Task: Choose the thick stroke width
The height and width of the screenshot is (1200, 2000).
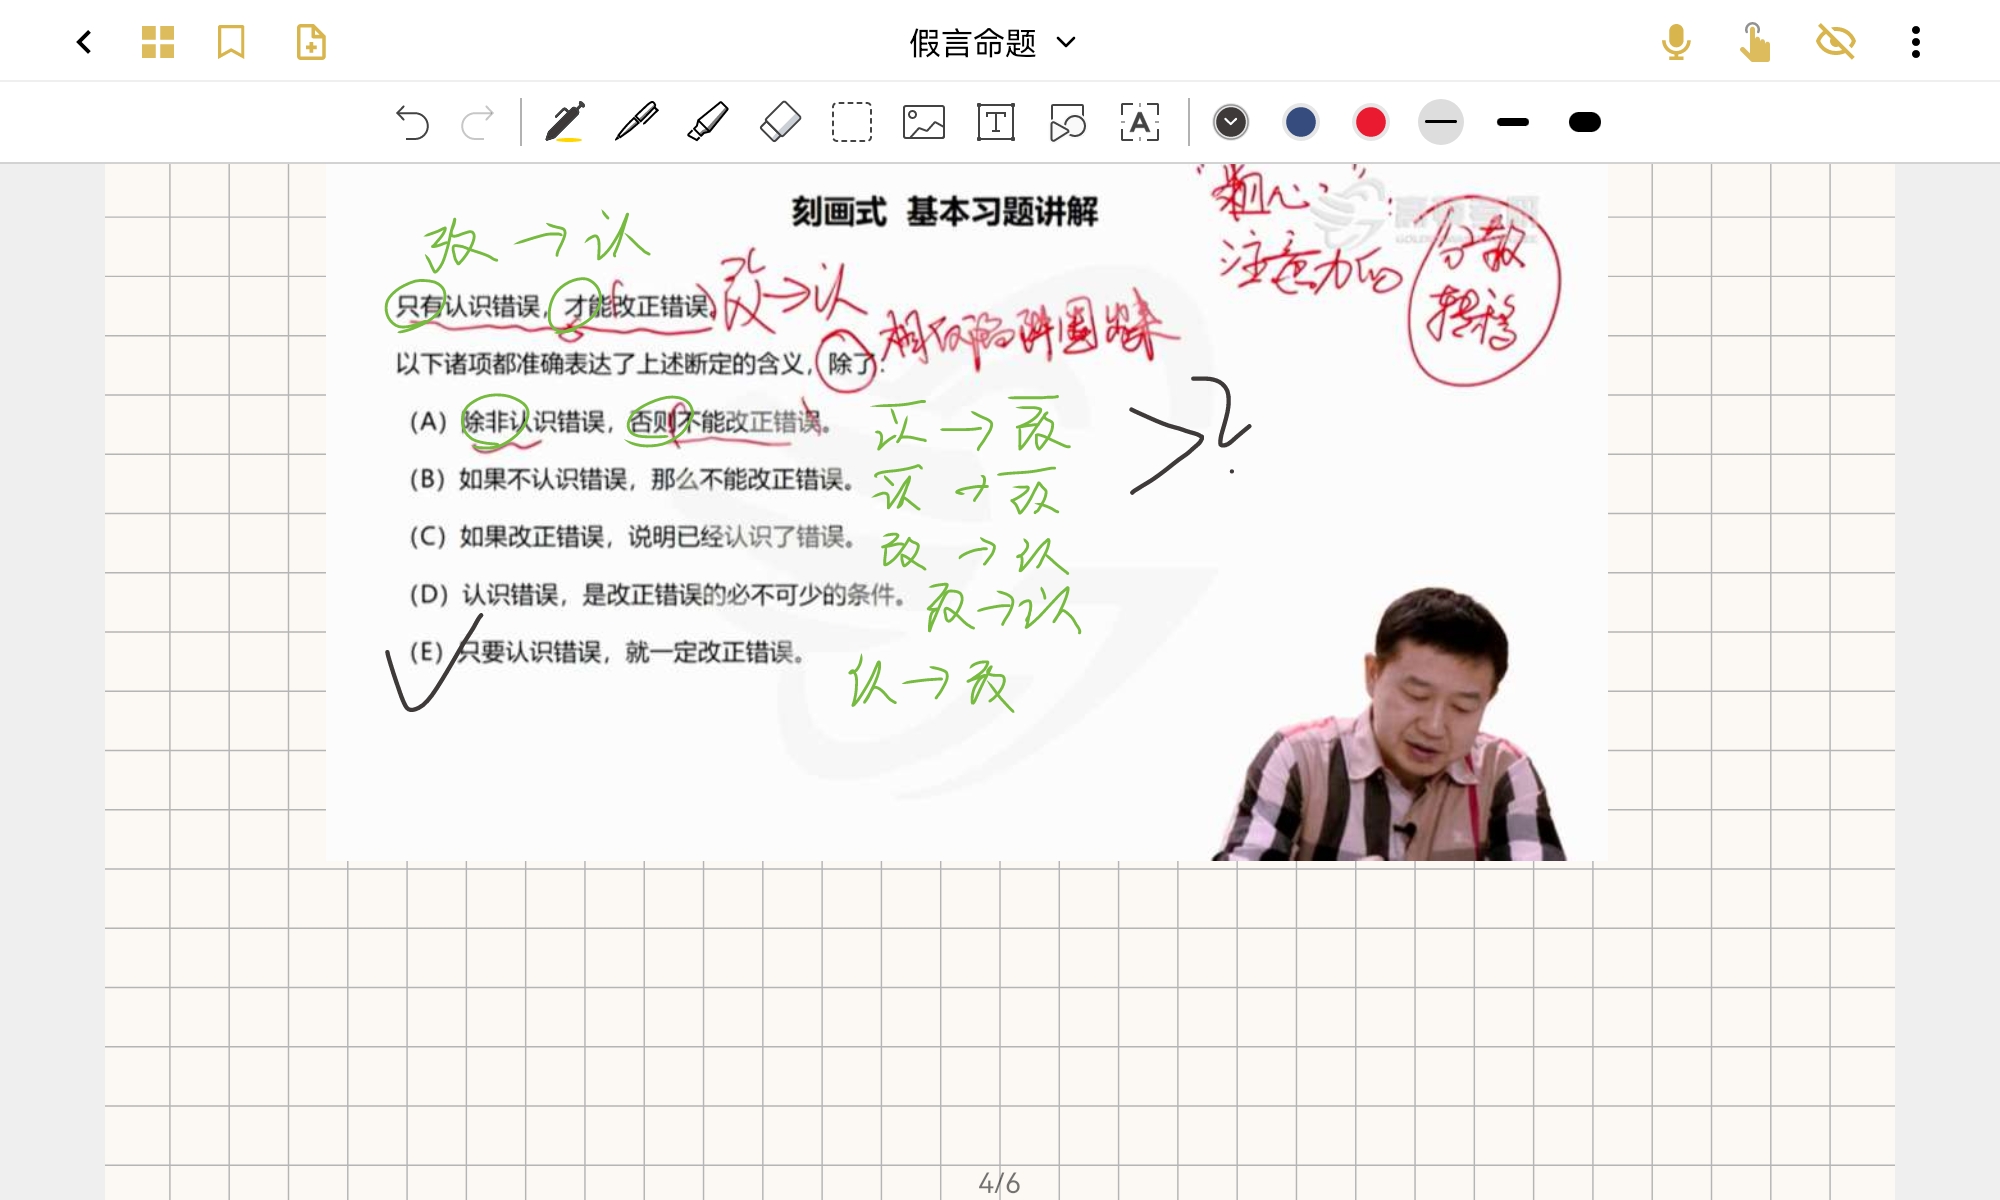Action: pos(1585,122)
